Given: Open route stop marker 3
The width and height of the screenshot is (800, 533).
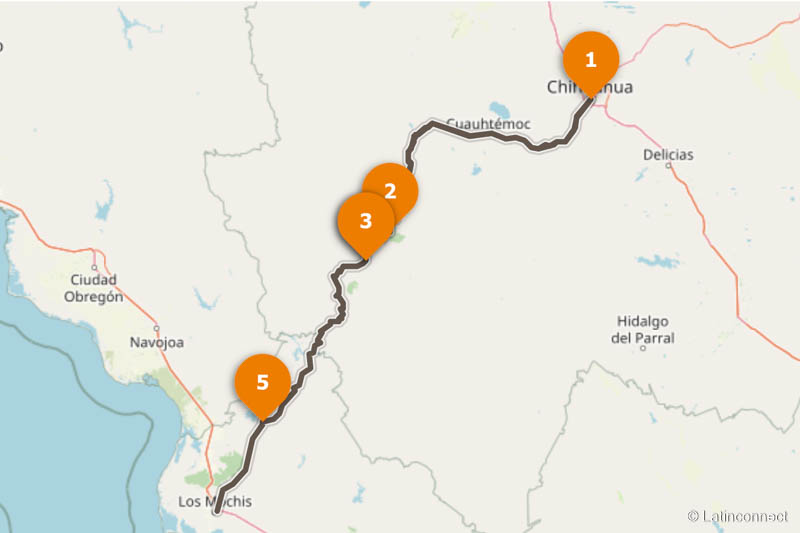Looking at the screenshot, I should pyautogui.click(x=366, y=221).
